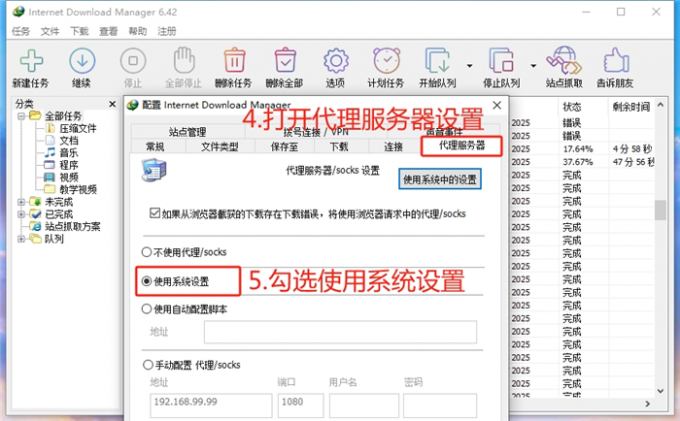Click the port field showing 1080
The width and height of the screenshot is (680, 421).
click(301, 405)
